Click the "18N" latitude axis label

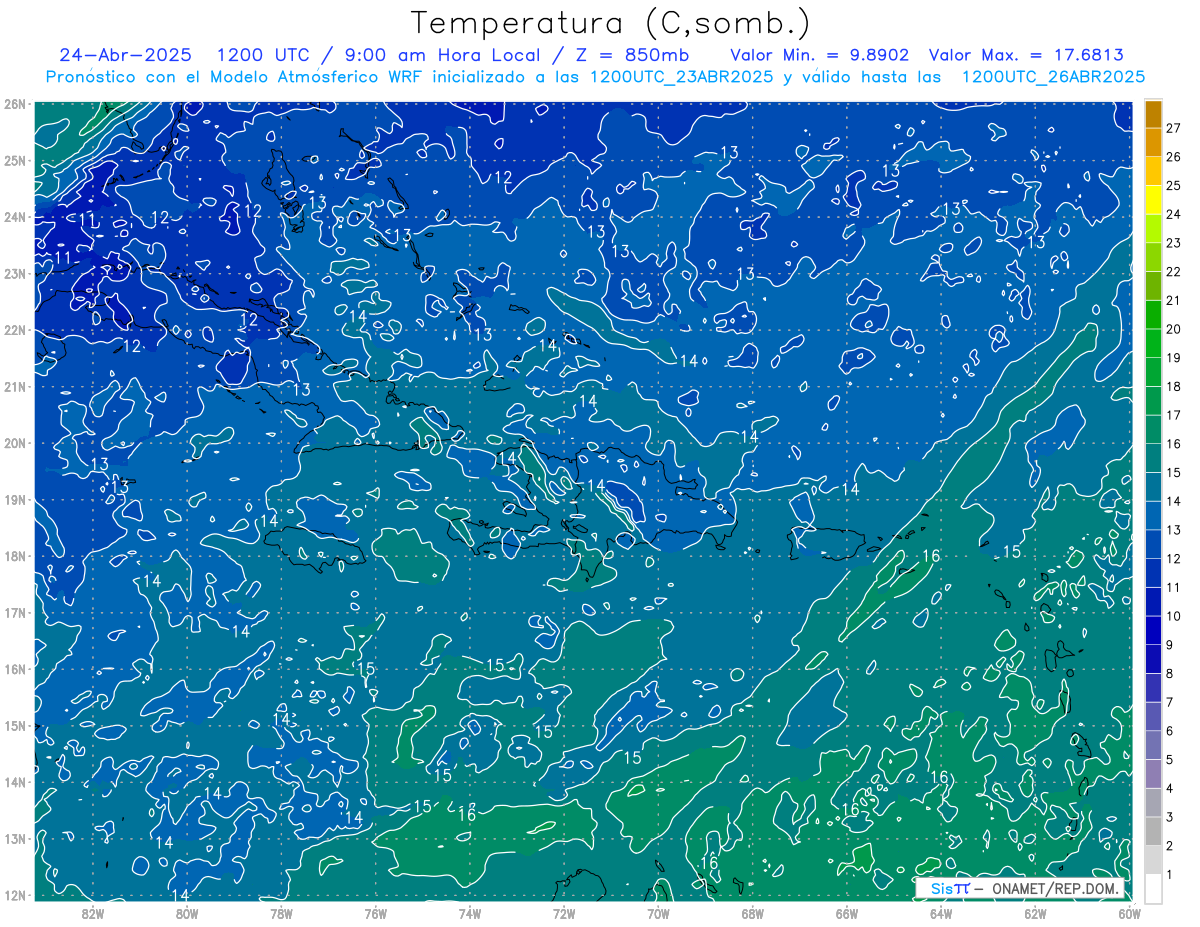tap(15, 555)
